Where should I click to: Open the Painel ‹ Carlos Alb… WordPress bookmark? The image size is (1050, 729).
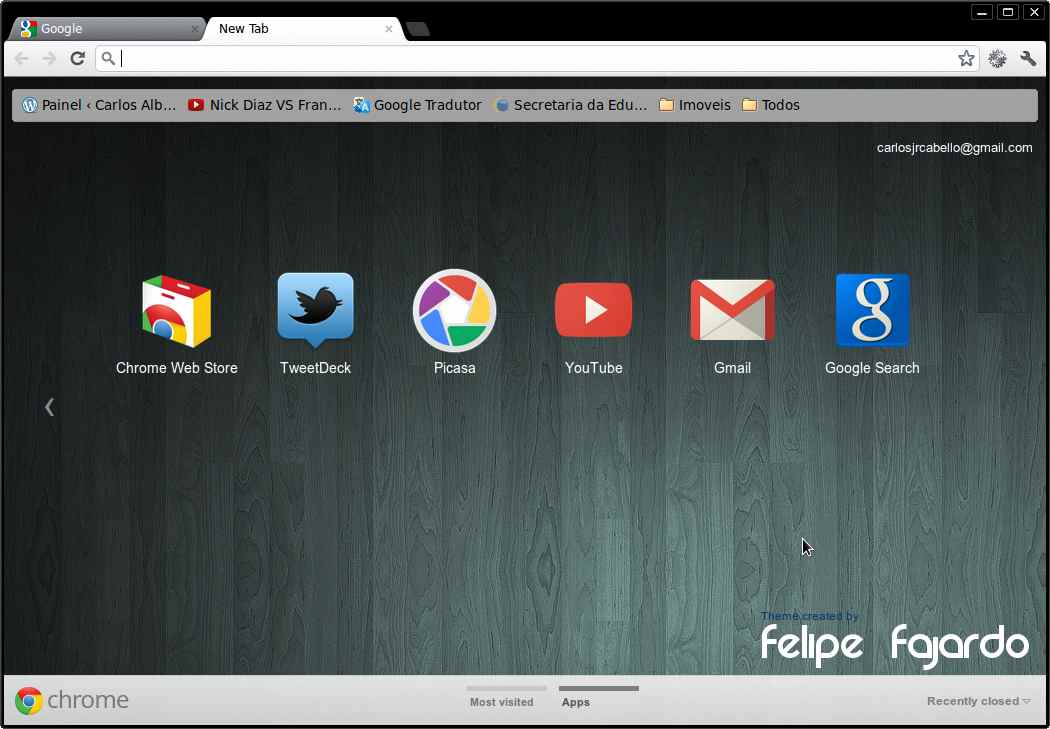pyautogui.click(x=99, y=105)
